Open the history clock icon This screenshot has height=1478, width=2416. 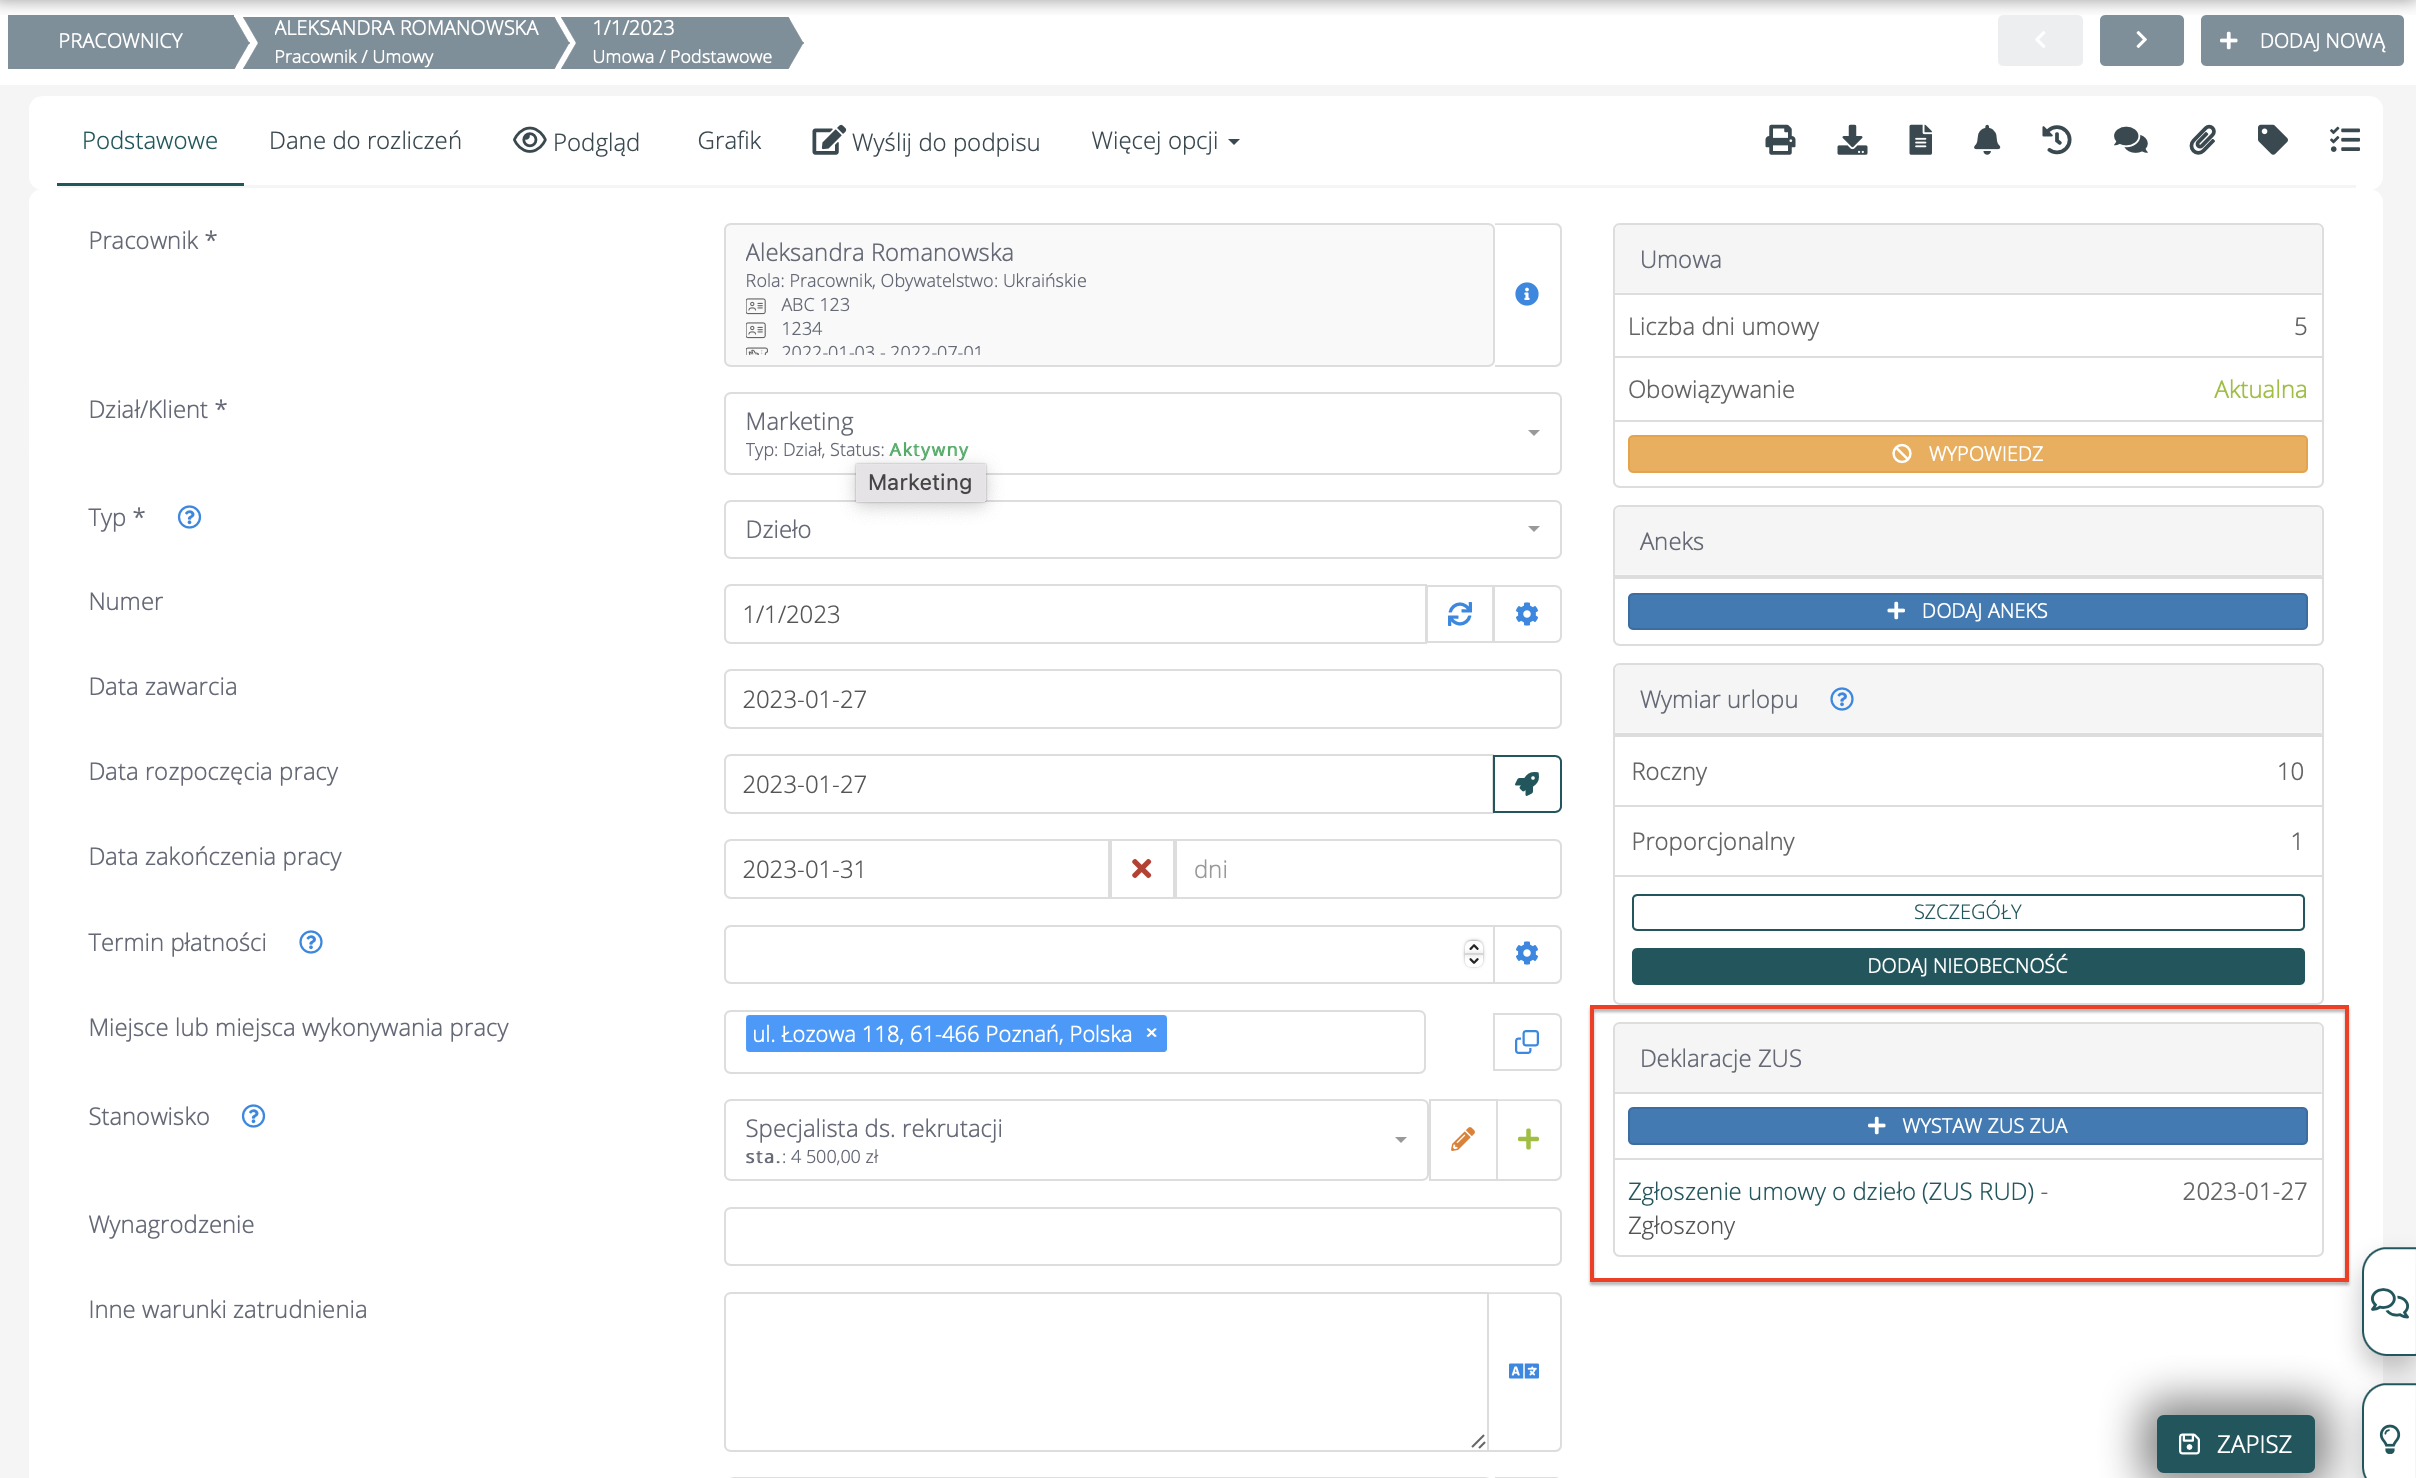2057,140
